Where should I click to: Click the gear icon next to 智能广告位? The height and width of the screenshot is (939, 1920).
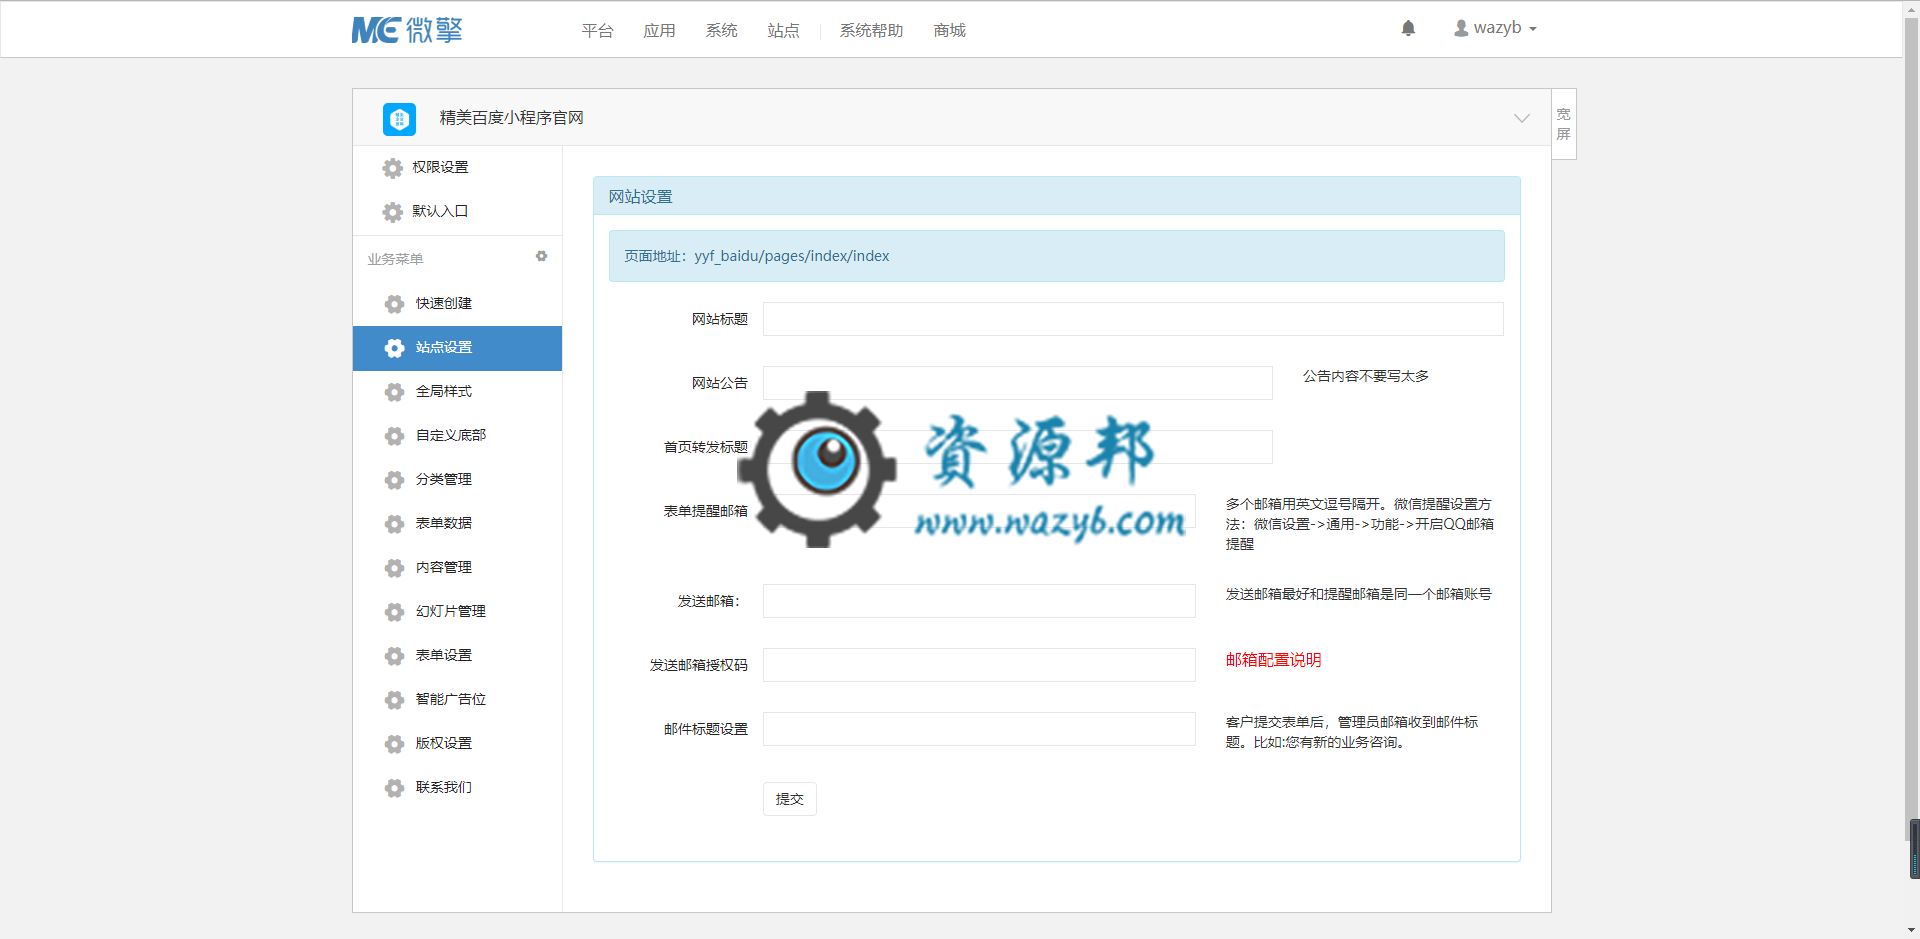(x=395, y=700)
